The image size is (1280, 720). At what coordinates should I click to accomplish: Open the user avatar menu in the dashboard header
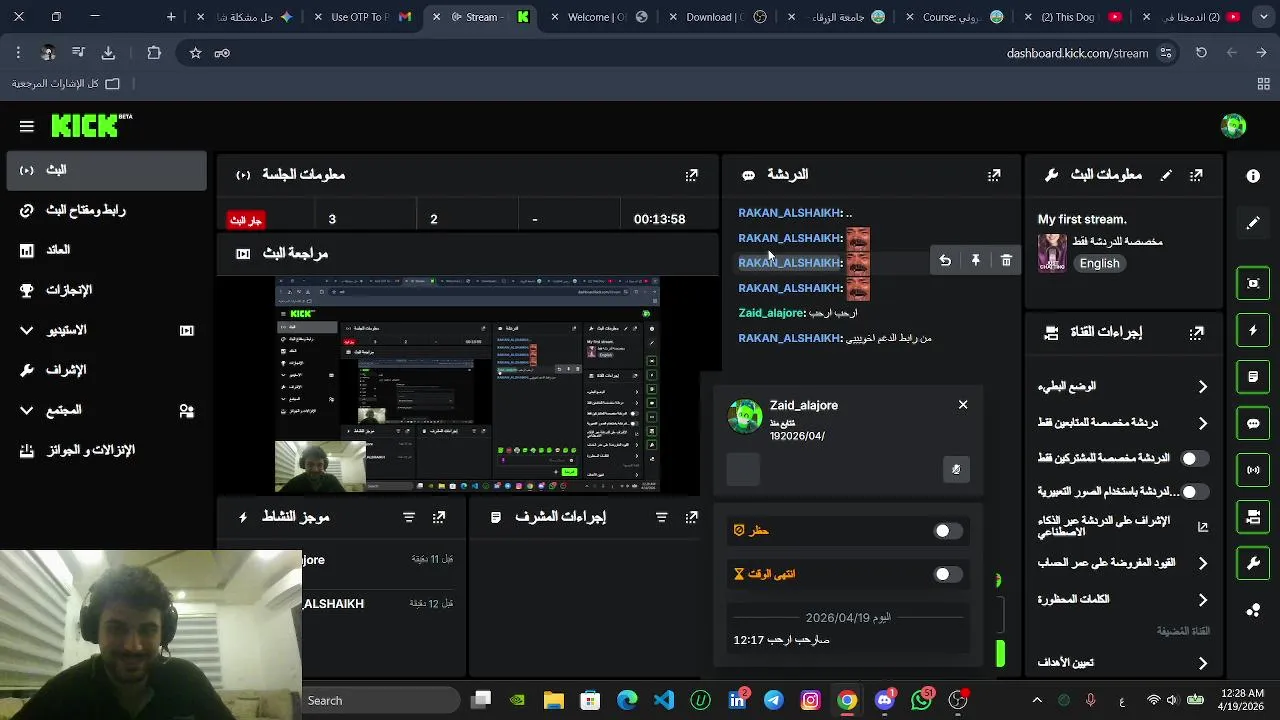pyautogui.click(x=1233, y=126)
